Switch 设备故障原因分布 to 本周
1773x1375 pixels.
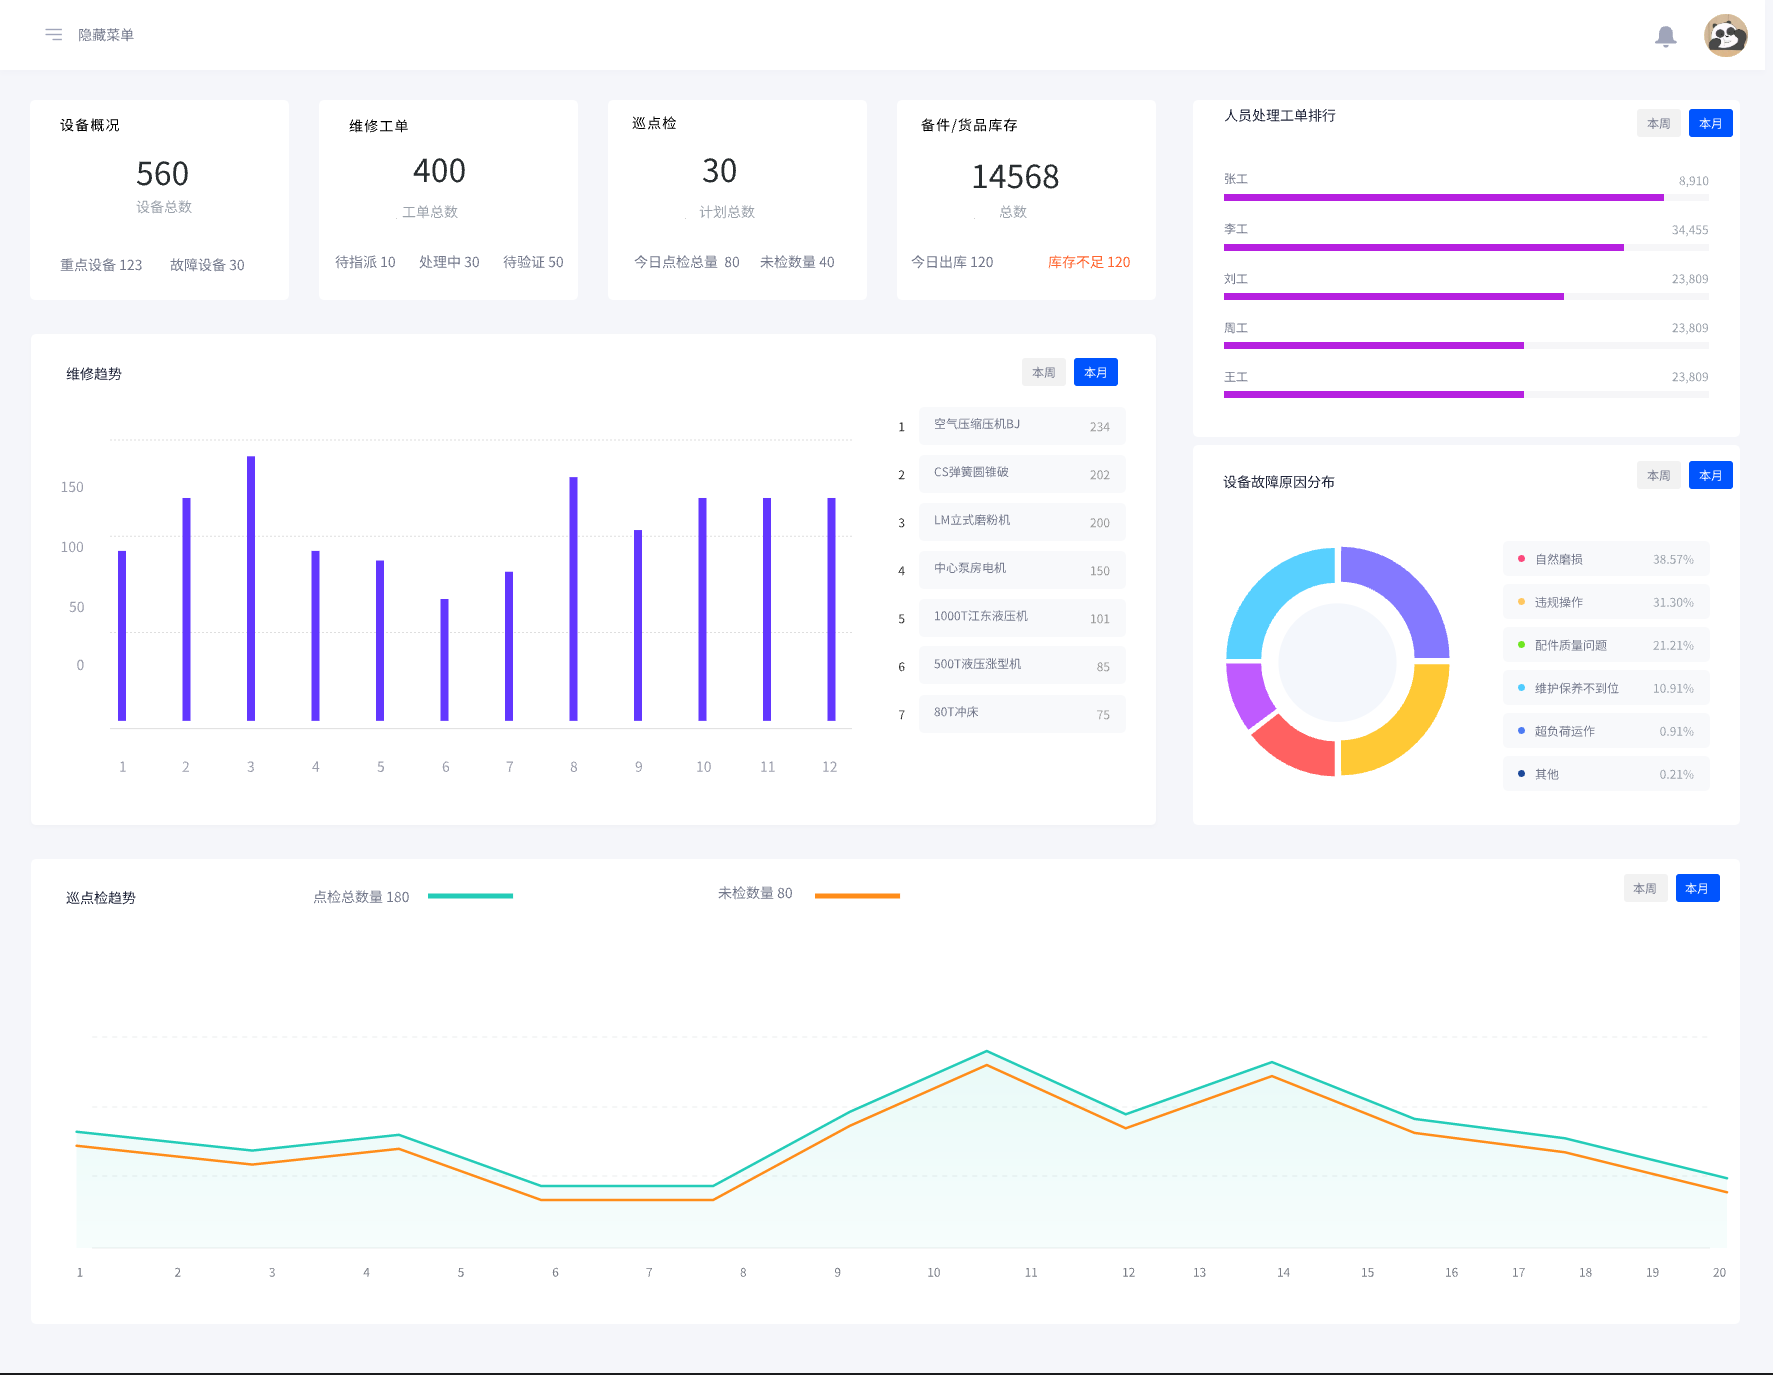(1658, 476)
